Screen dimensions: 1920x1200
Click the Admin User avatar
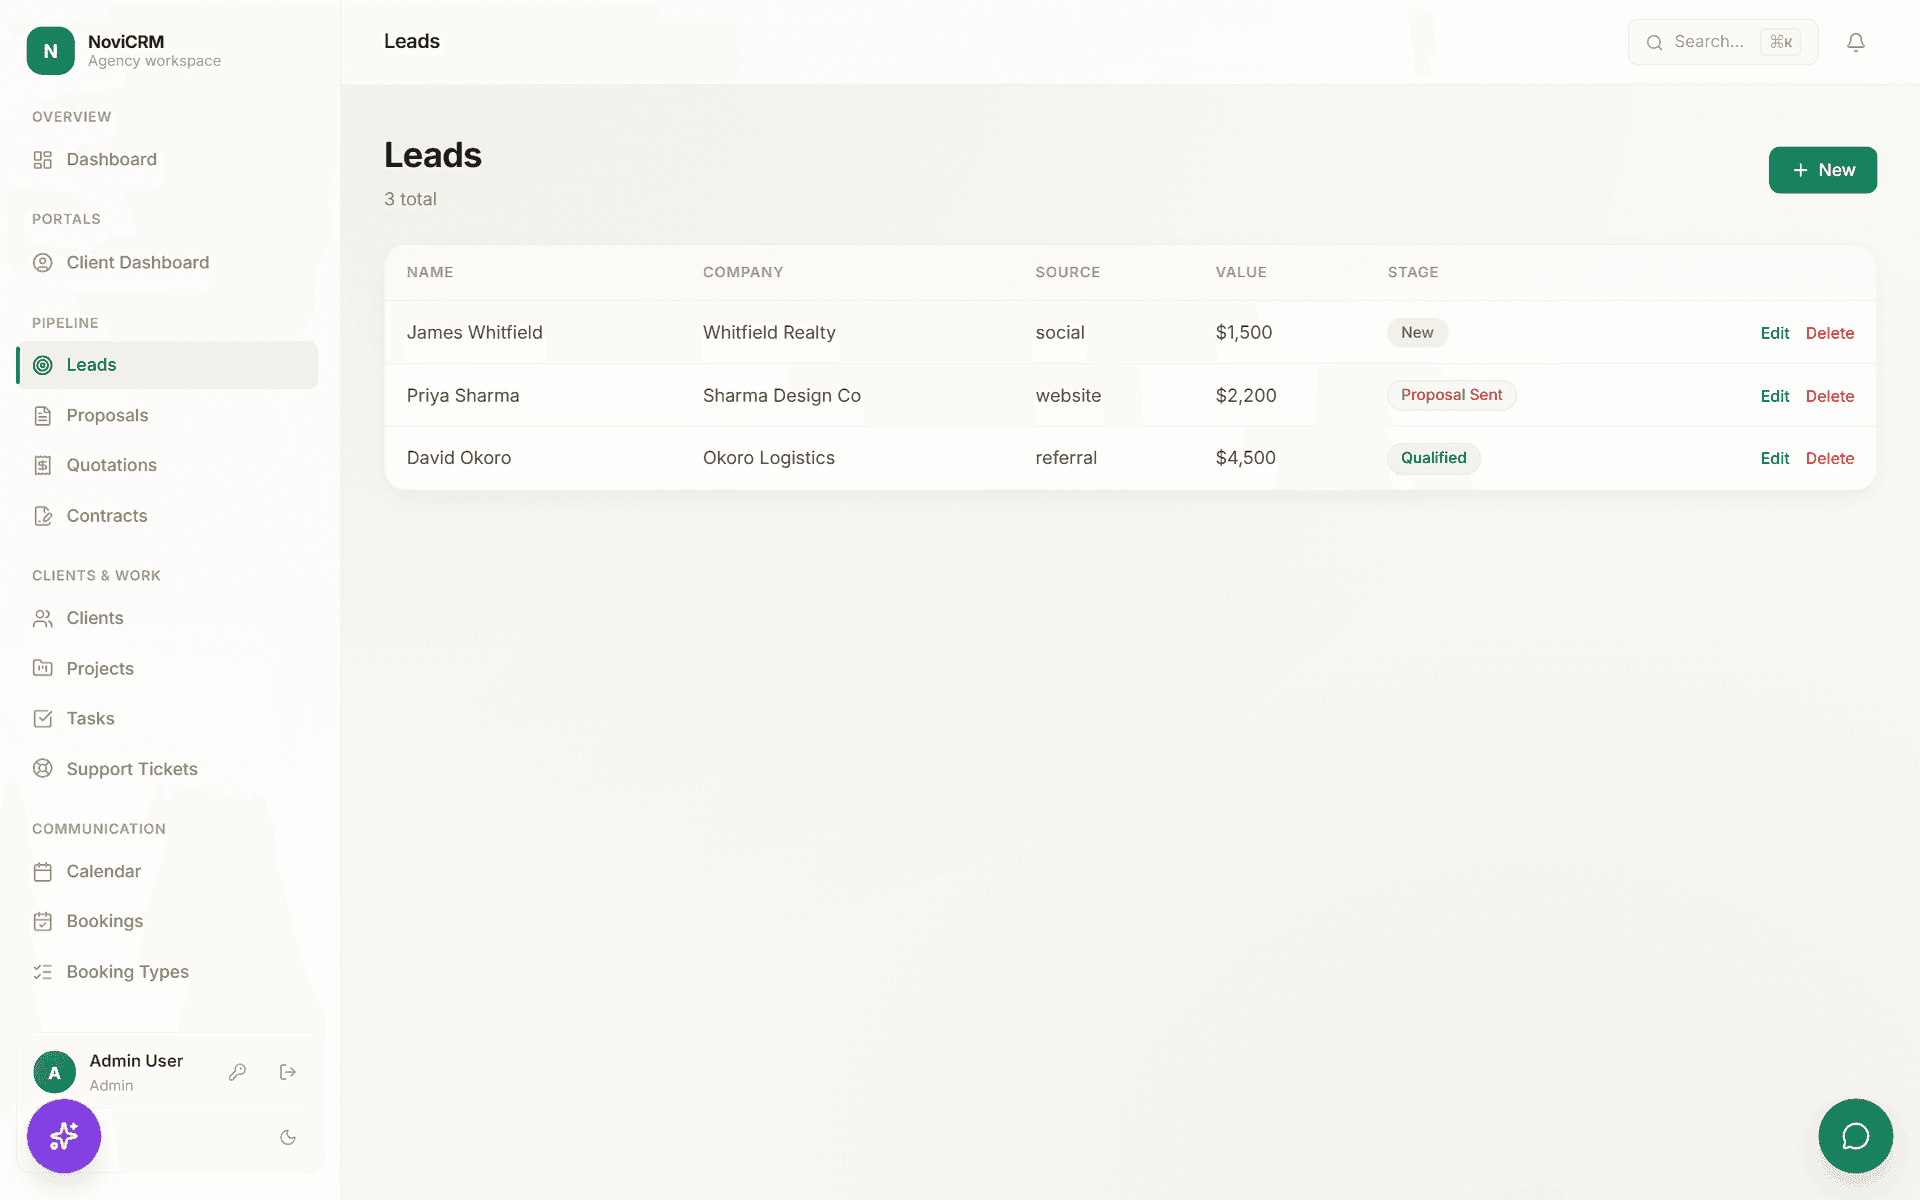54,1072
